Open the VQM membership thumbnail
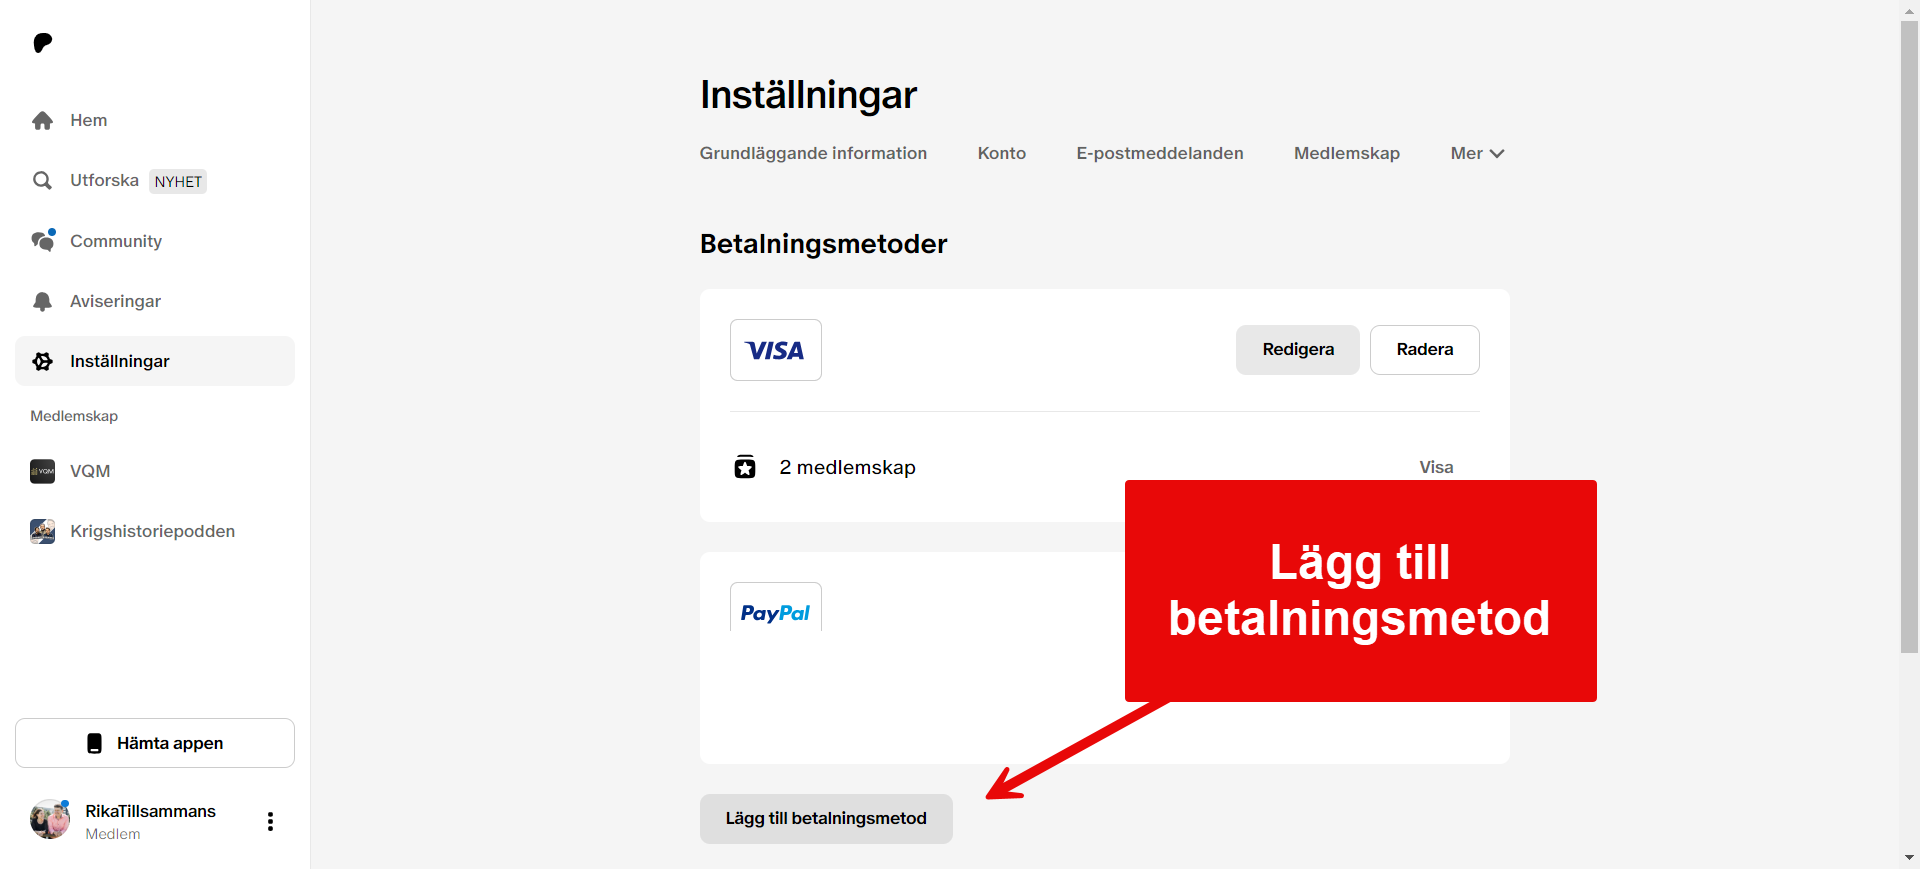1920x869 pixels. (x=43, y=471)
